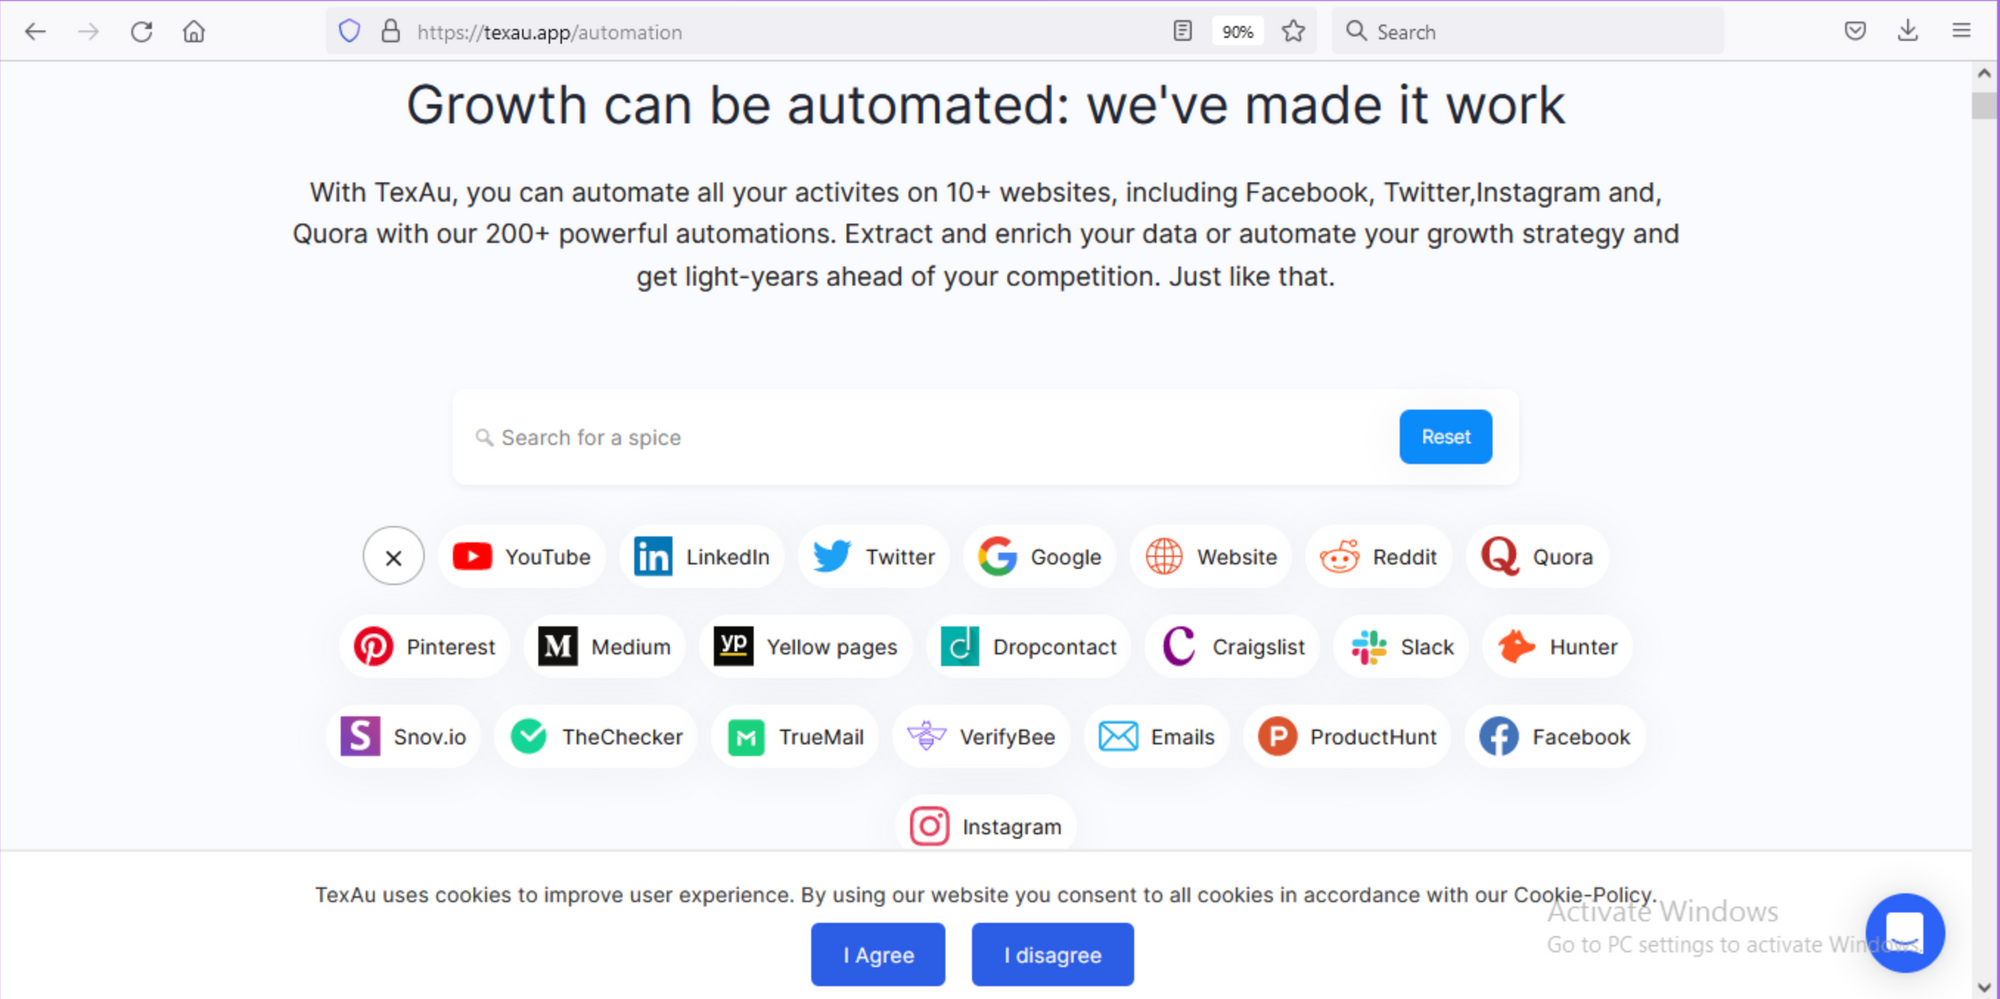Image resolution: width=2000 pixels, height=999 pixels.
Task: Click the Twitter bird icon
Action: coord(832,557)
